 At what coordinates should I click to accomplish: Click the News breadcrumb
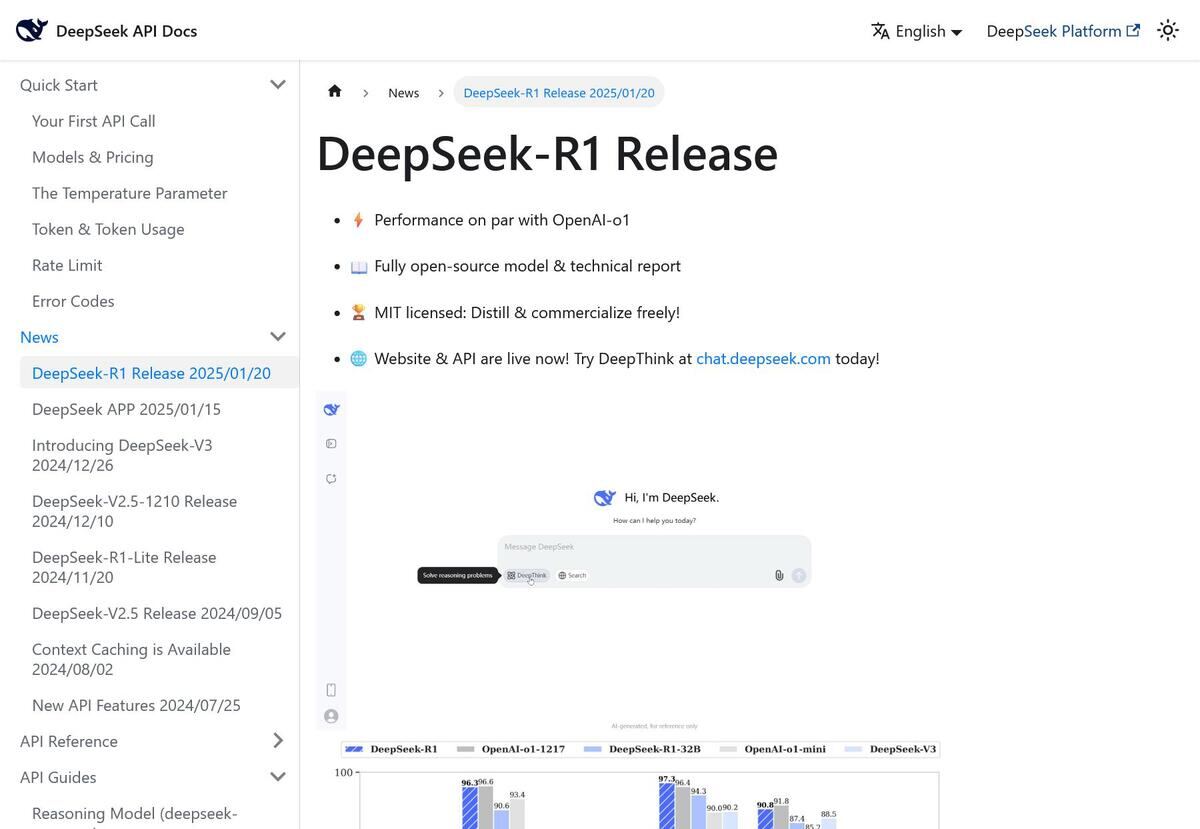tap(404, 93)
